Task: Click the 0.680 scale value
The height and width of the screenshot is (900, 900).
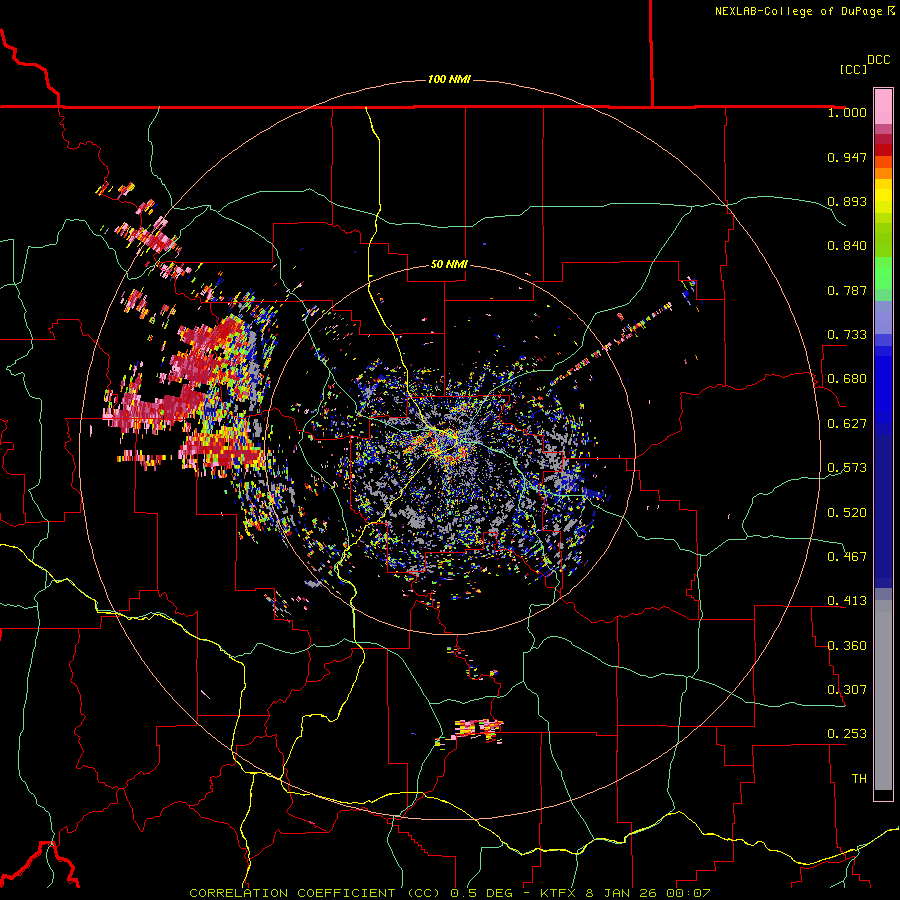Action: click(x=847, y=379)
